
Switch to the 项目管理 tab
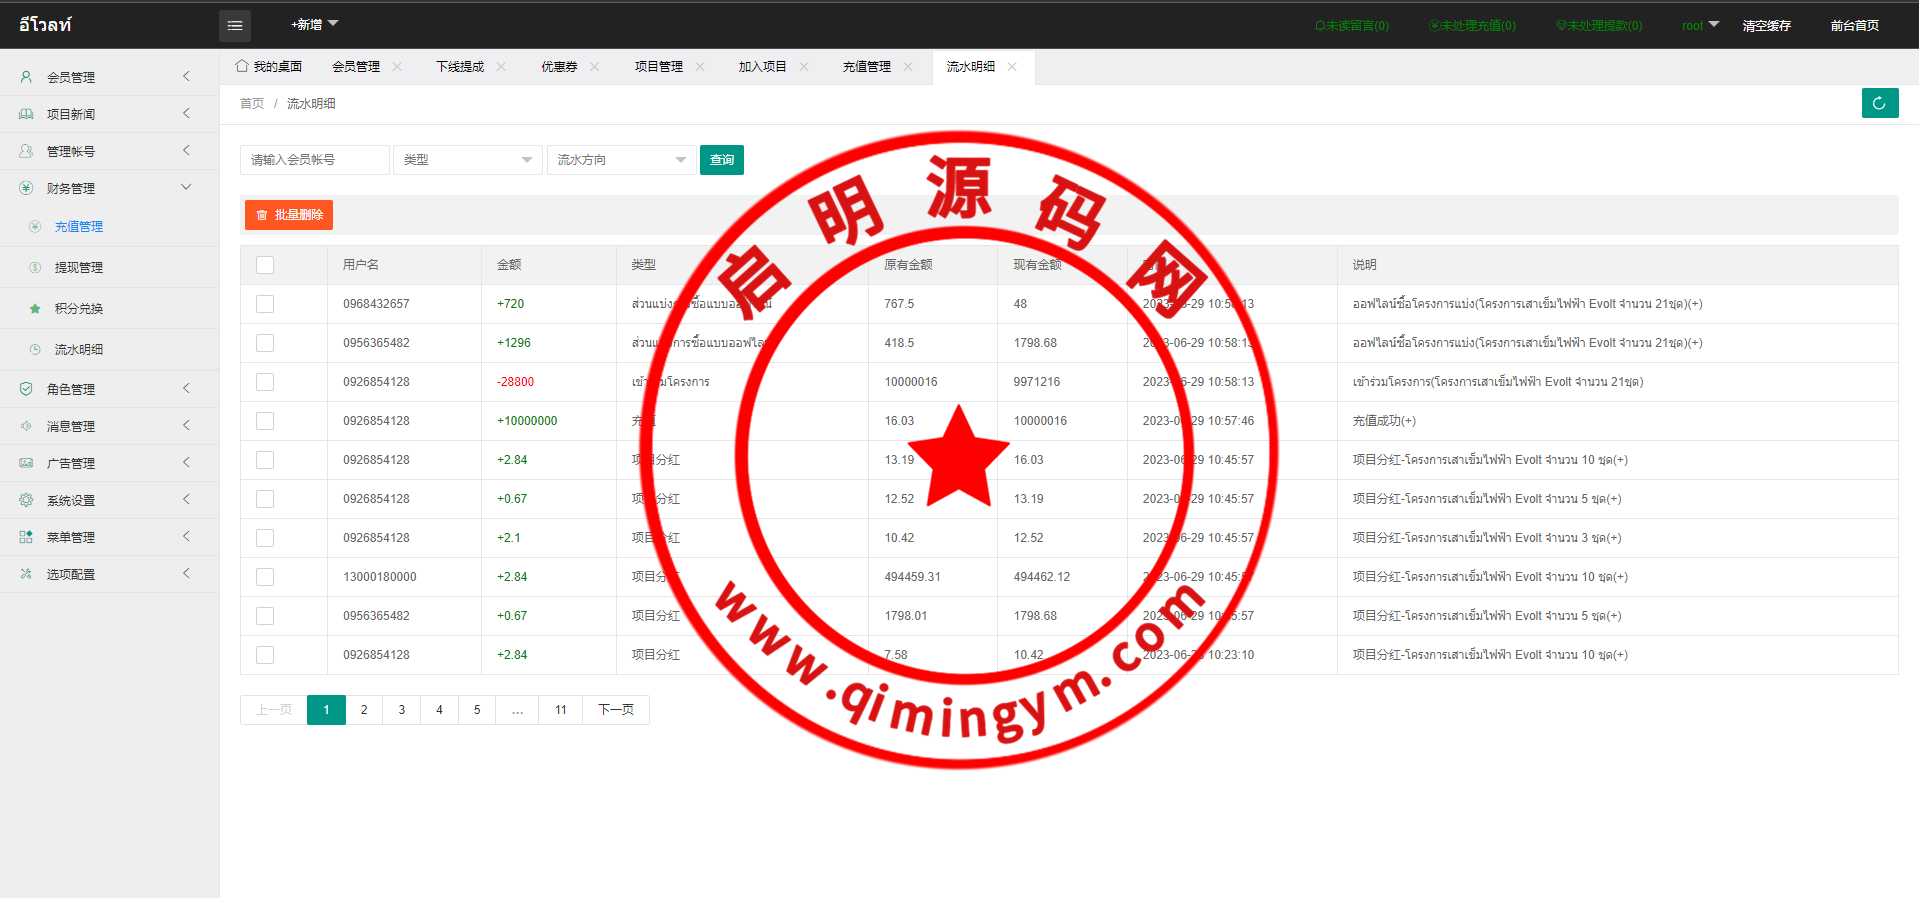pyautogui.click(x=658, y=67)
